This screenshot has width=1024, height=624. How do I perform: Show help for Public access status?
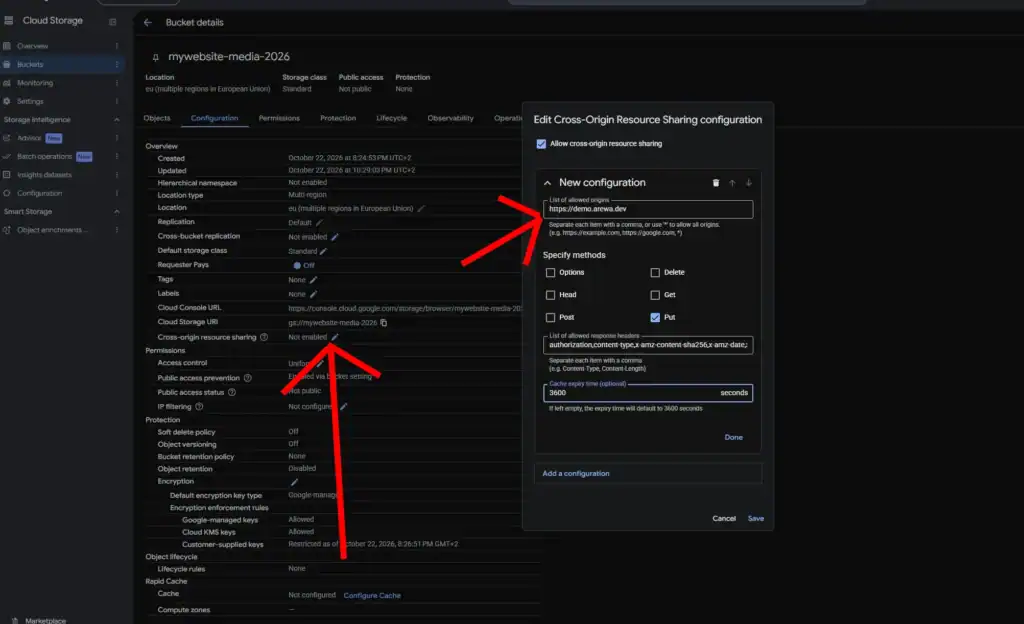232,392
